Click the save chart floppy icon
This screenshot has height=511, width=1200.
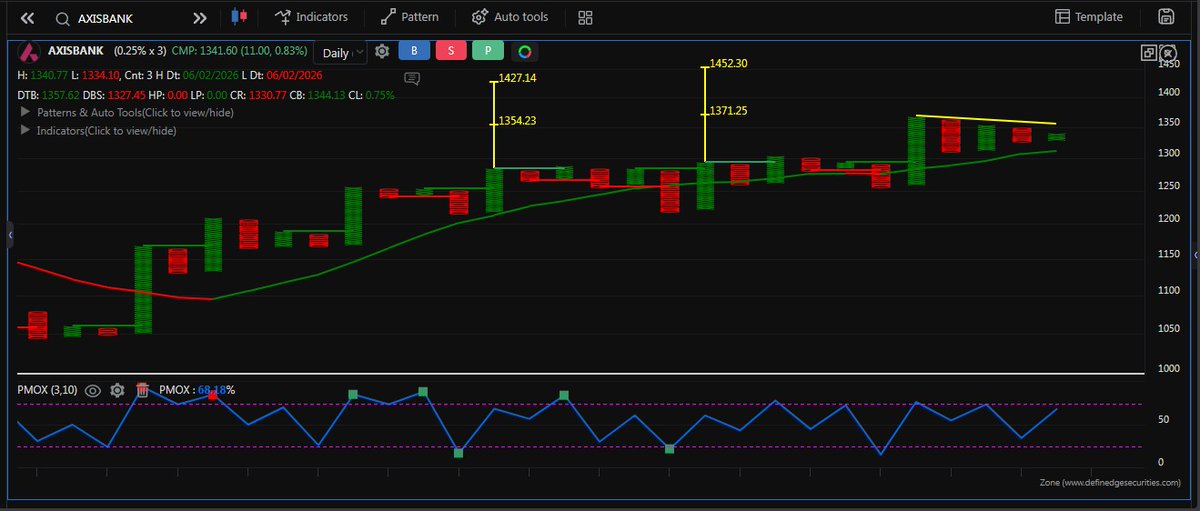coord(1166,17)
